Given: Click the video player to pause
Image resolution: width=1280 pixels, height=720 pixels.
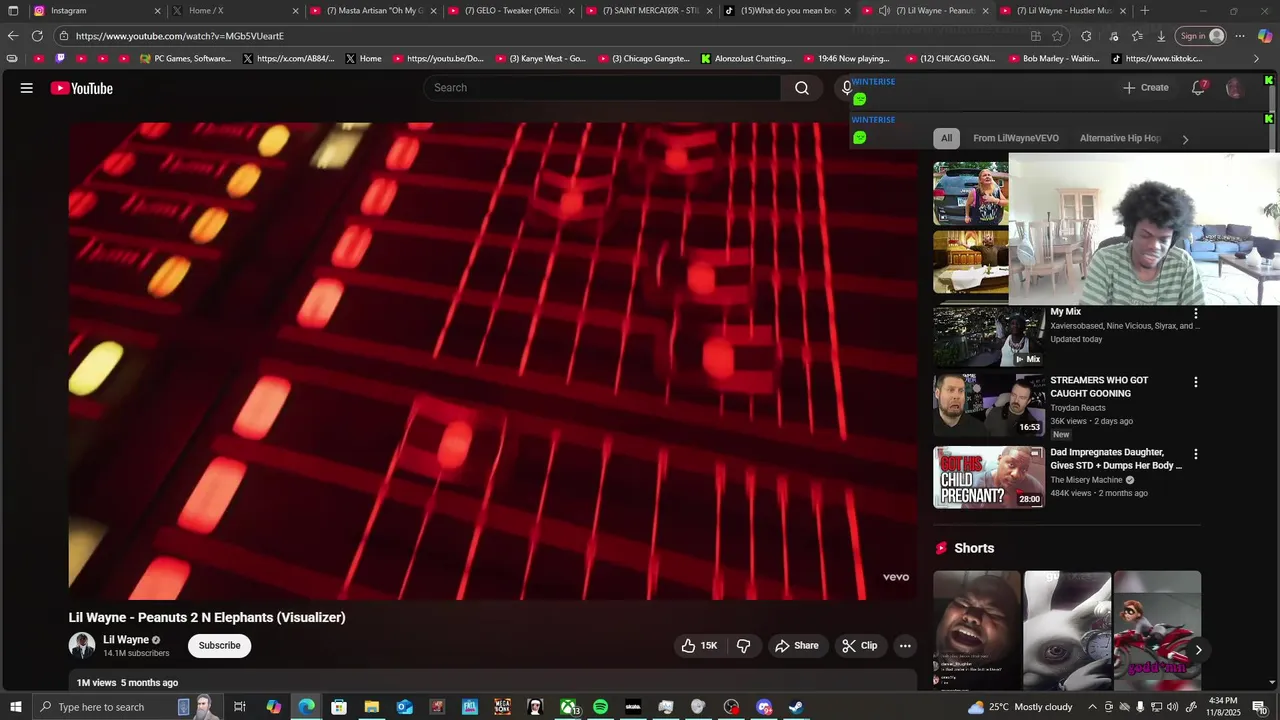Looking at the screenshot, I should point(492,361).
